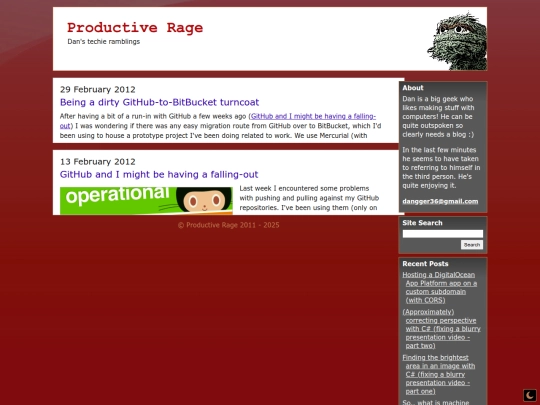Open recent post 'Hosting a DigitalOcean App Platform app'
This screenshot has height=405, width=540.
point(440,287)
